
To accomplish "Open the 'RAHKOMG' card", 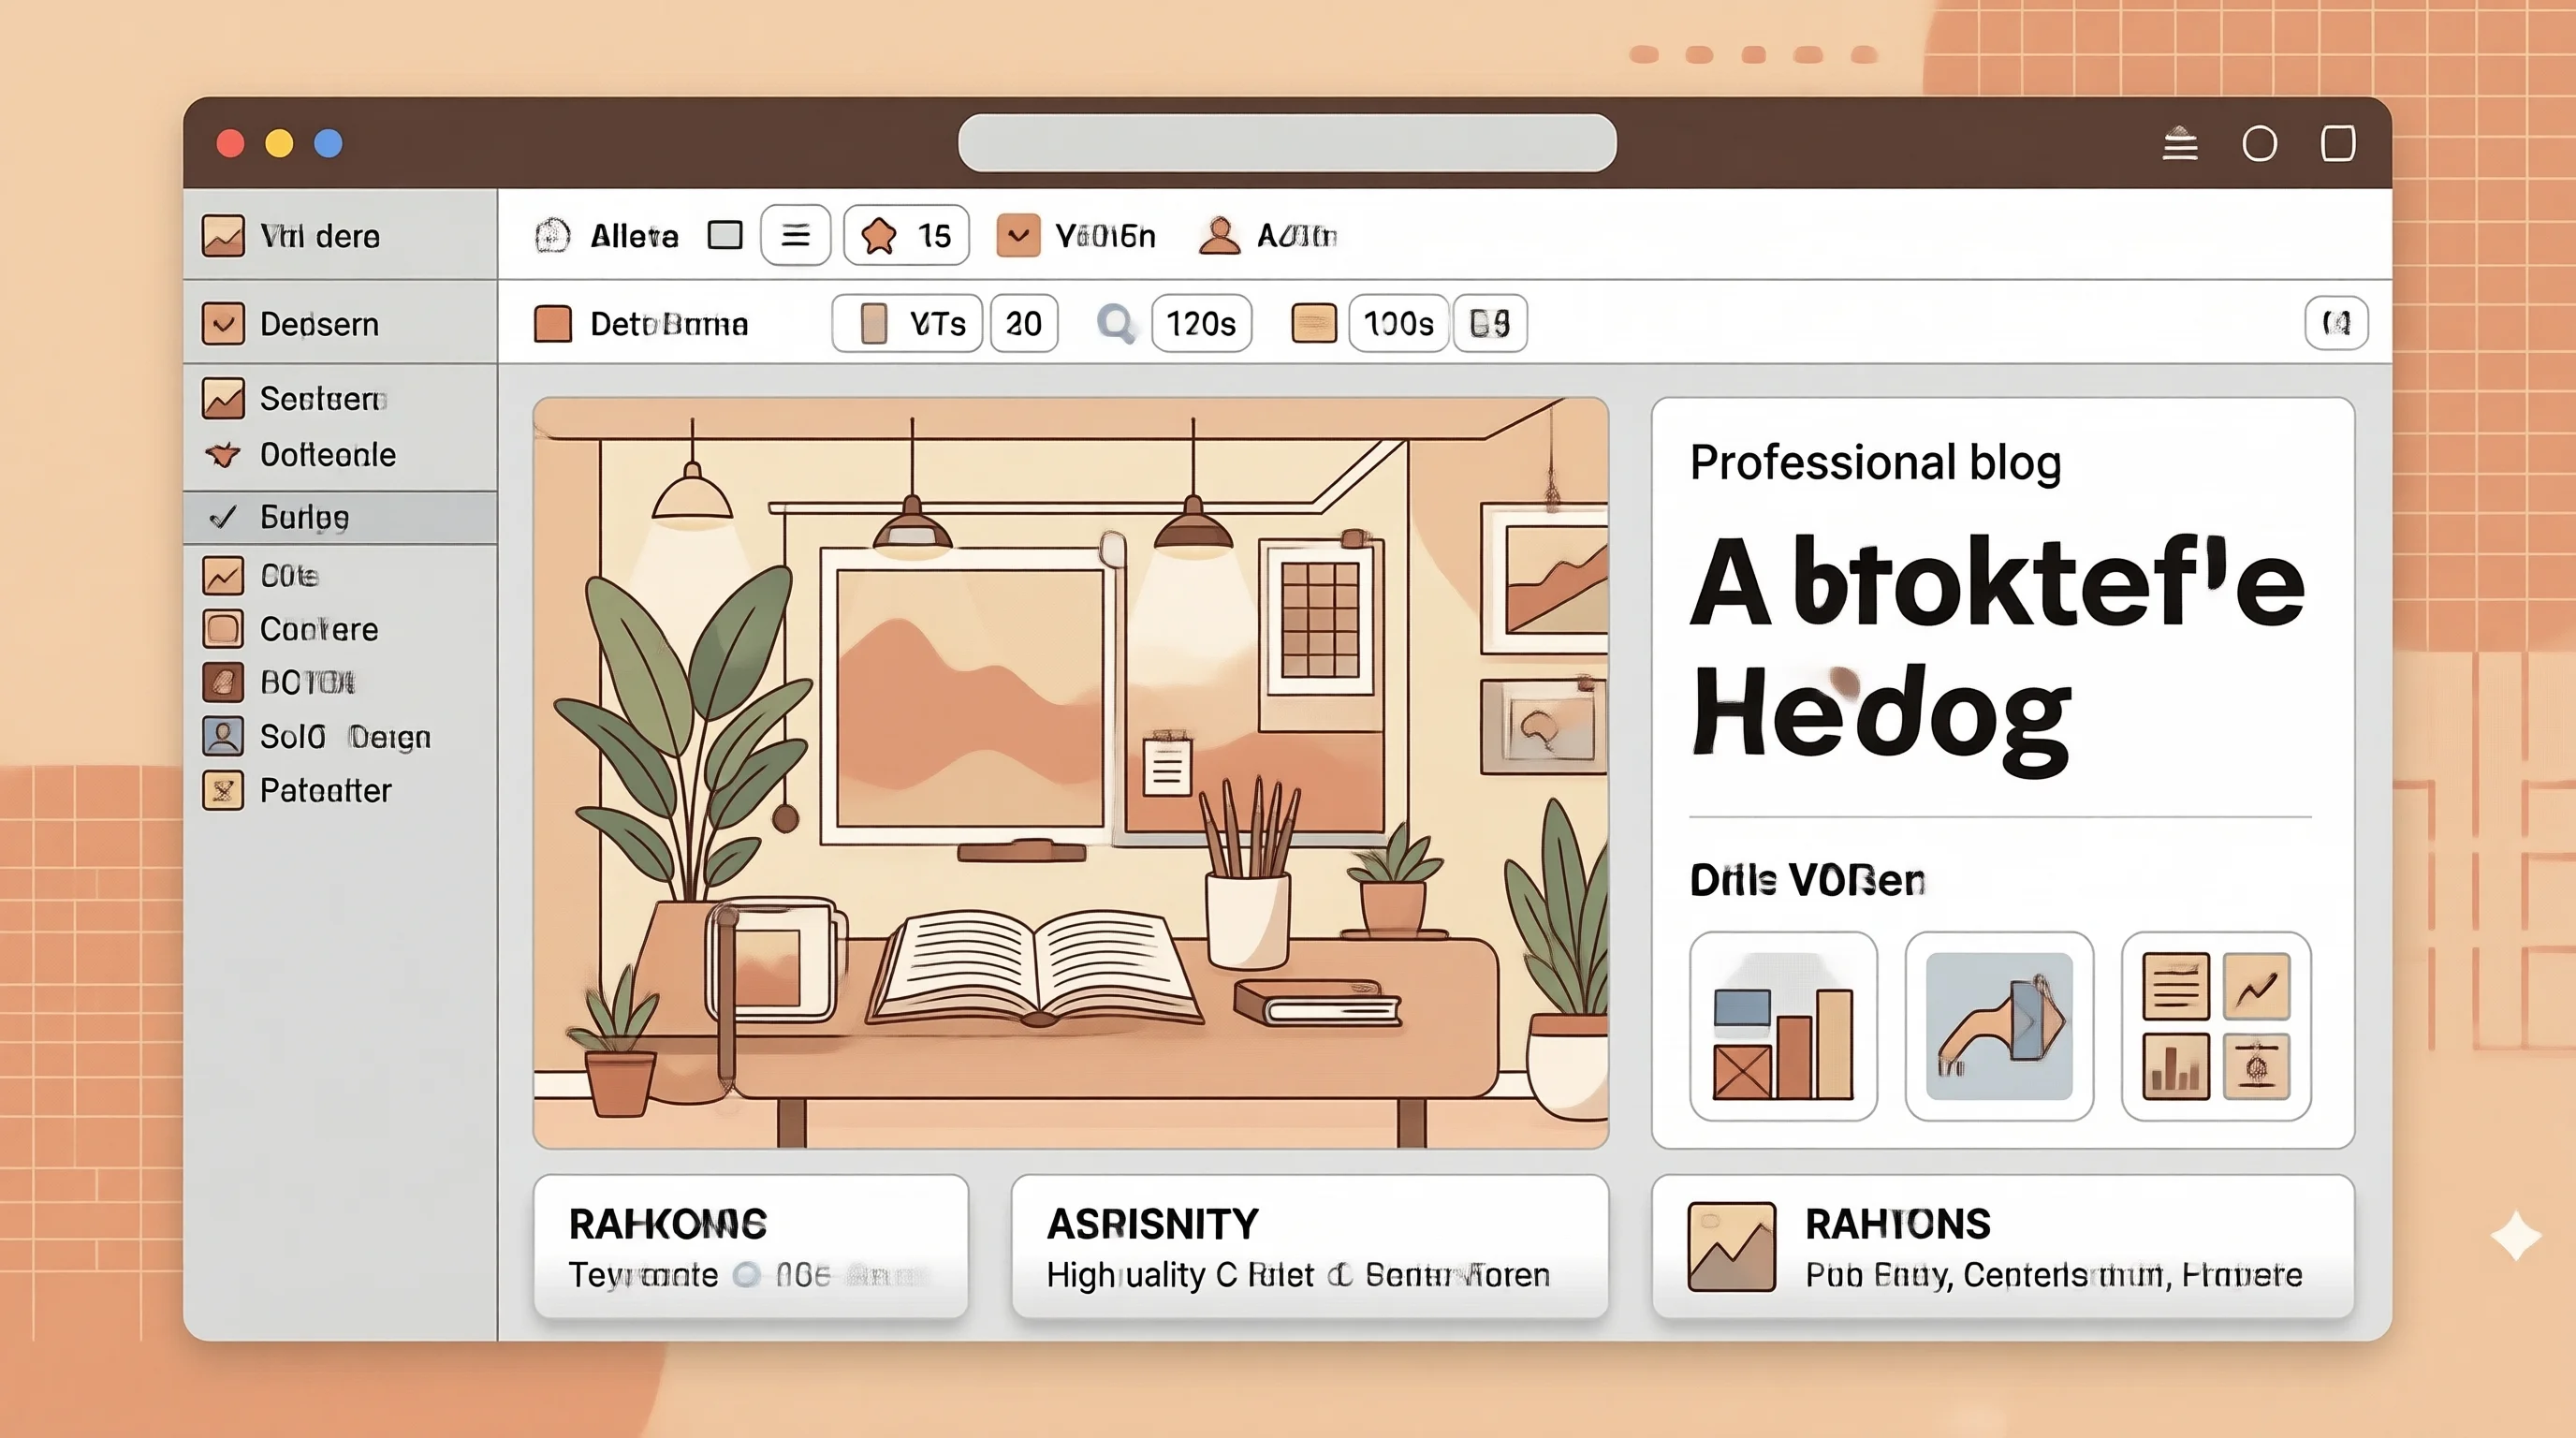I will pyautogui.click(x=751, y=1247).
